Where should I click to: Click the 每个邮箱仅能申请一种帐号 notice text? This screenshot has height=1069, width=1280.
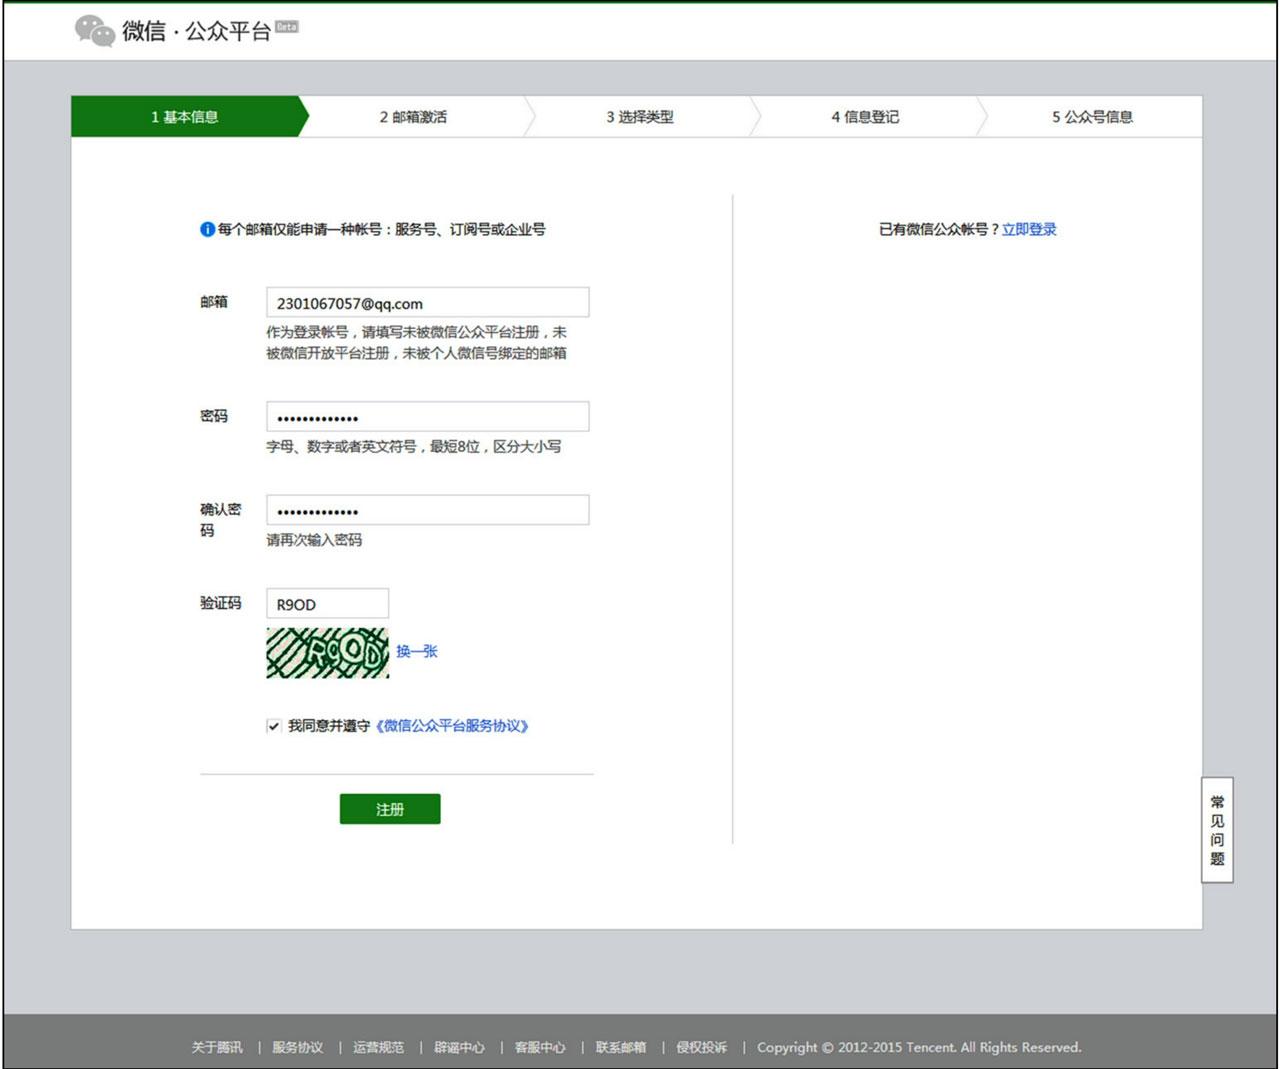click(x=382, y=229)
